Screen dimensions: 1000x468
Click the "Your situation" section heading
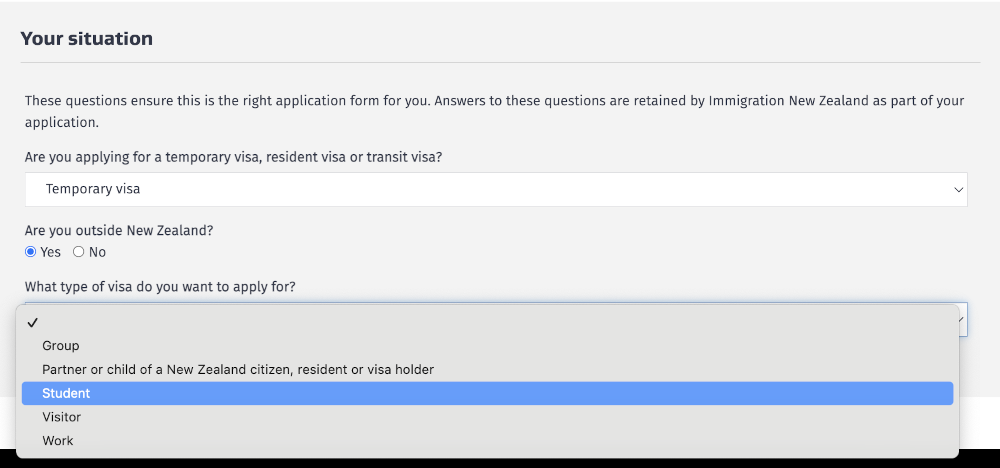pos(87,39)
